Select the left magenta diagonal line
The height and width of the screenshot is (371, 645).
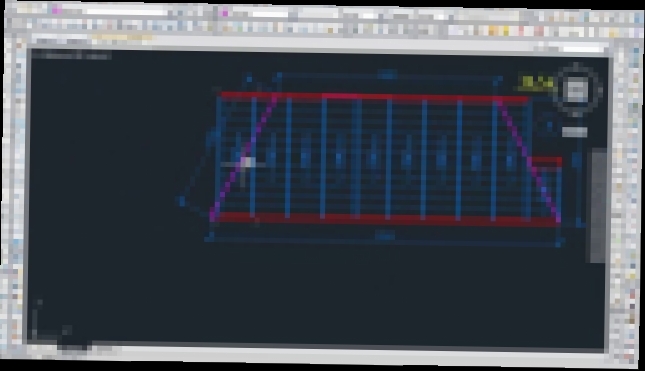click(243, 156)
